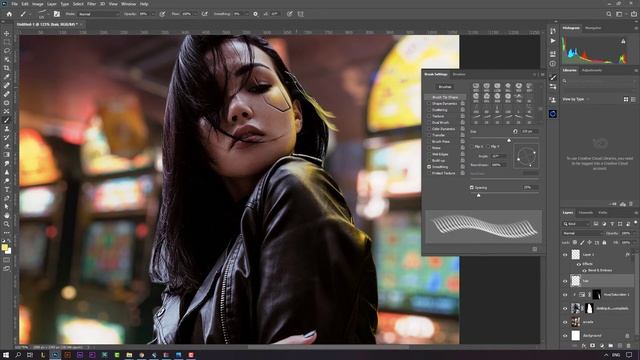Open the layer filter Kind dropdown

(x=576, y=224)
